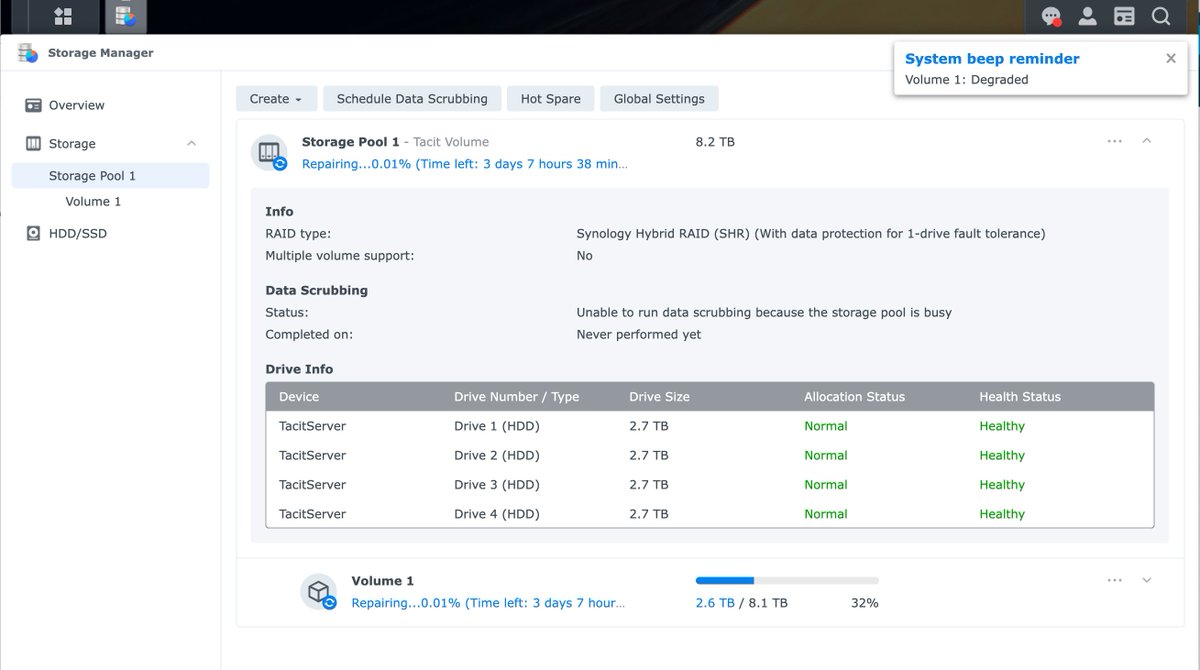Viewport: 1200px width, 670px height.
Task: Select Volume 1 in sidebar tree
Action: [x=93, y=202]
